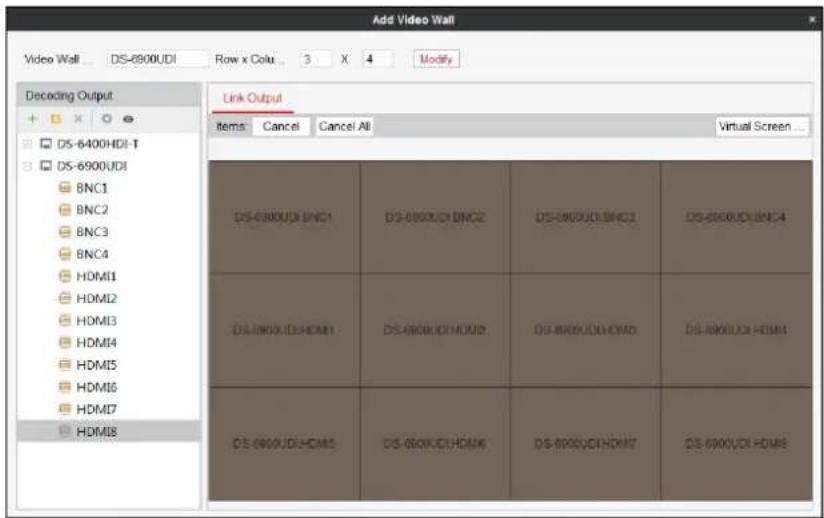Image resolution: width=824 pixels, height=518 pixels.
Task: Select the DS-6900UDI:HDMI5 wall screen
Action: [284, 444]
